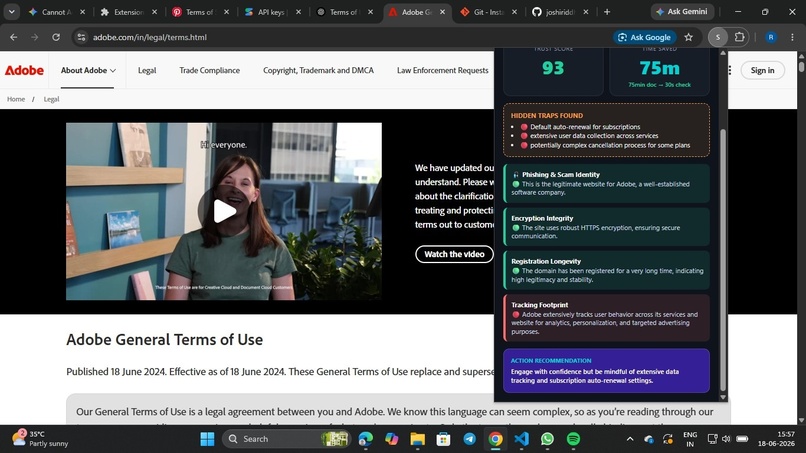Viewport: 806px width, 453px height.
Task: Open a new tab with plus button
Action: [x=607, y=12]
